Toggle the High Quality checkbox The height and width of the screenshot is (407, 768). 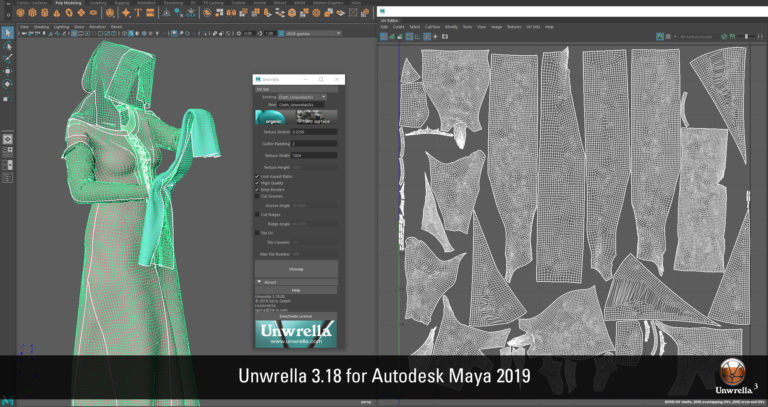click(257, 183)
